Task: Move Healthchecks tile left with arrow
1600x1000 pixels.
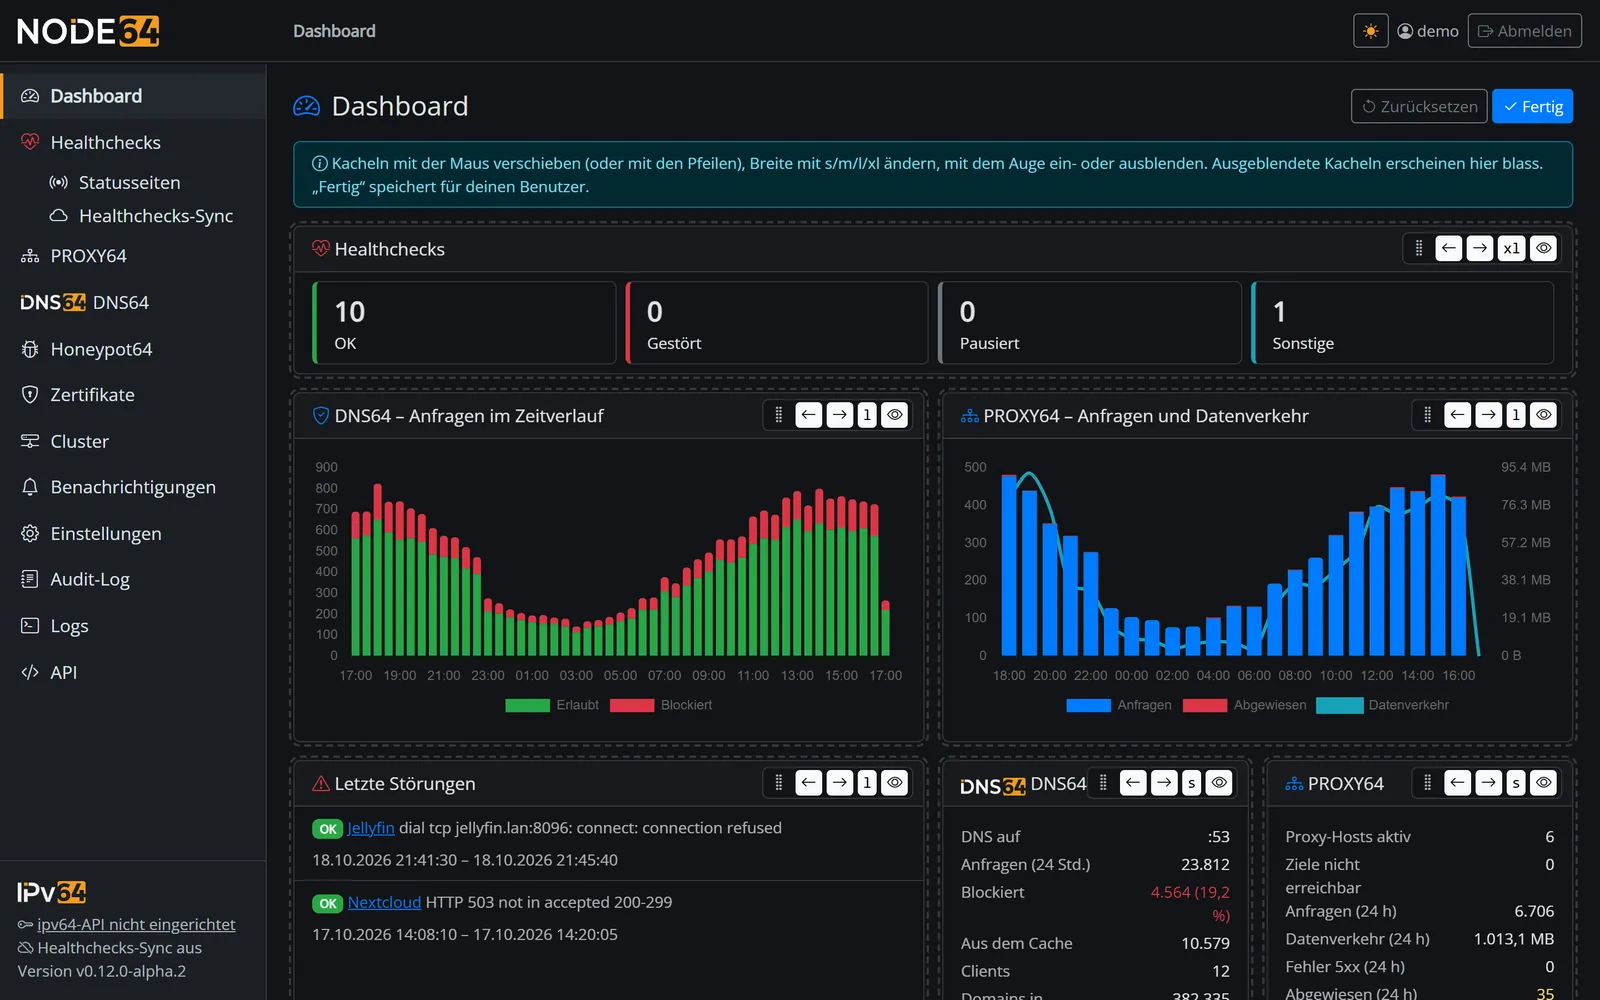Action: click(1448, 248)
